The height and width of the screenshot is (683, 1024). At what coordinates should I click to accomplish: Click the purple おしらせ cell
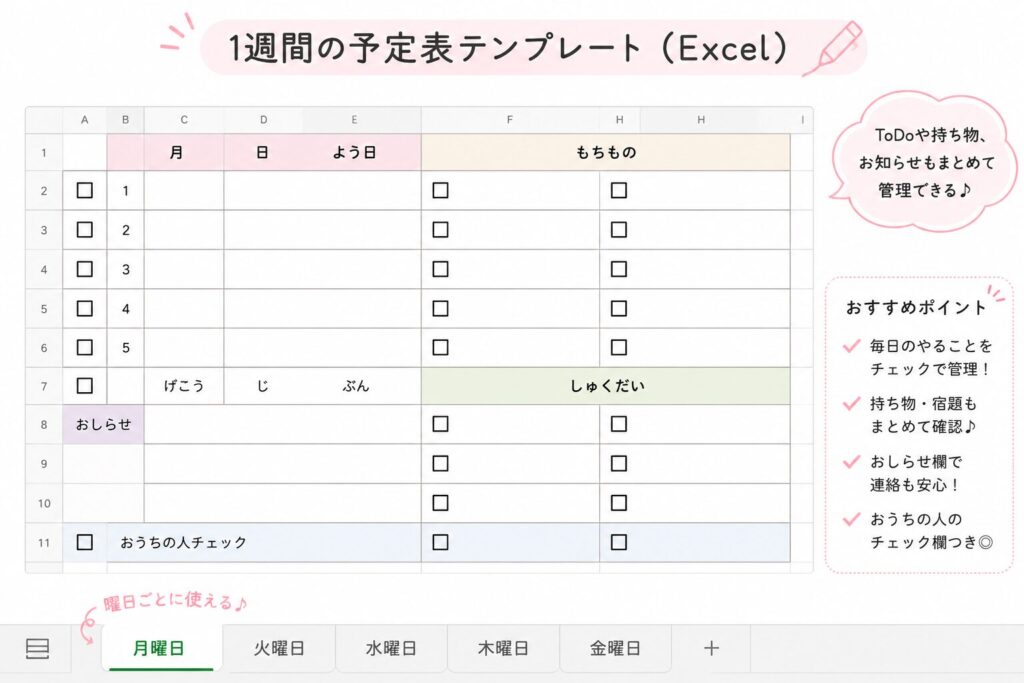[103, 424]
